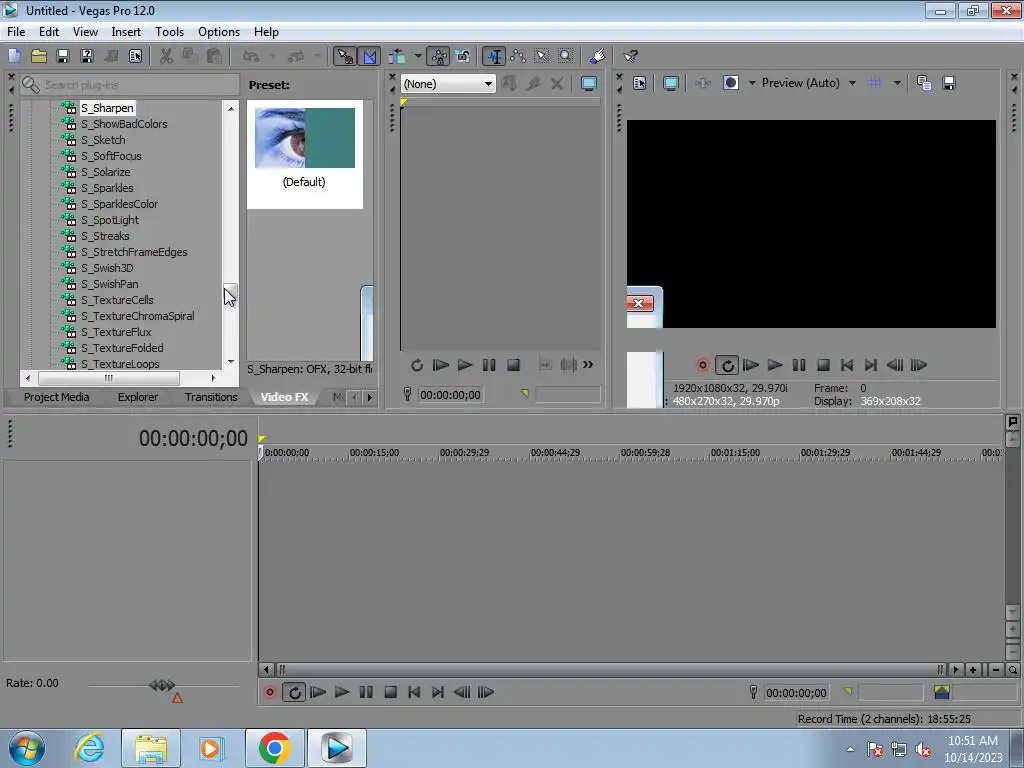
Task: Switch to the Explorer tab
Action: tap(138, 397)
